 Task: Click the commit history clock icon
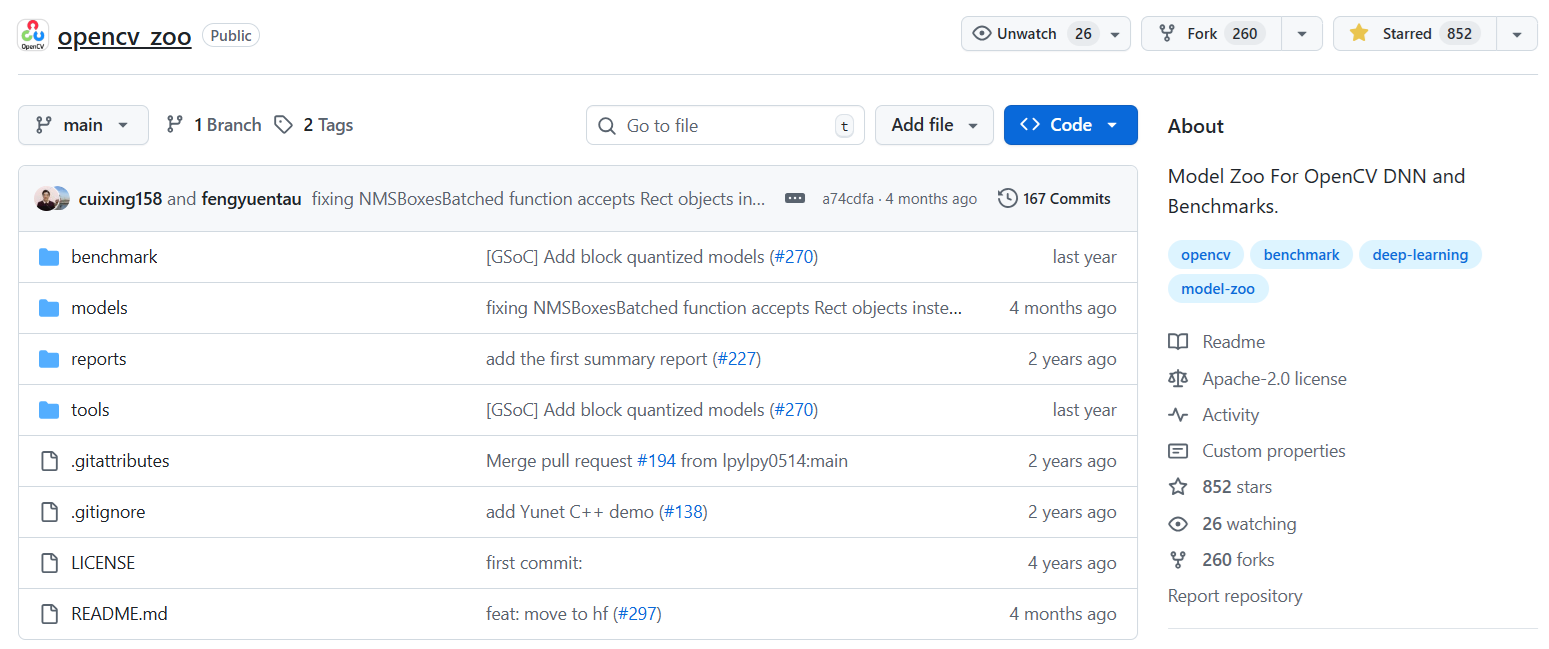[x=1007, y=198]
